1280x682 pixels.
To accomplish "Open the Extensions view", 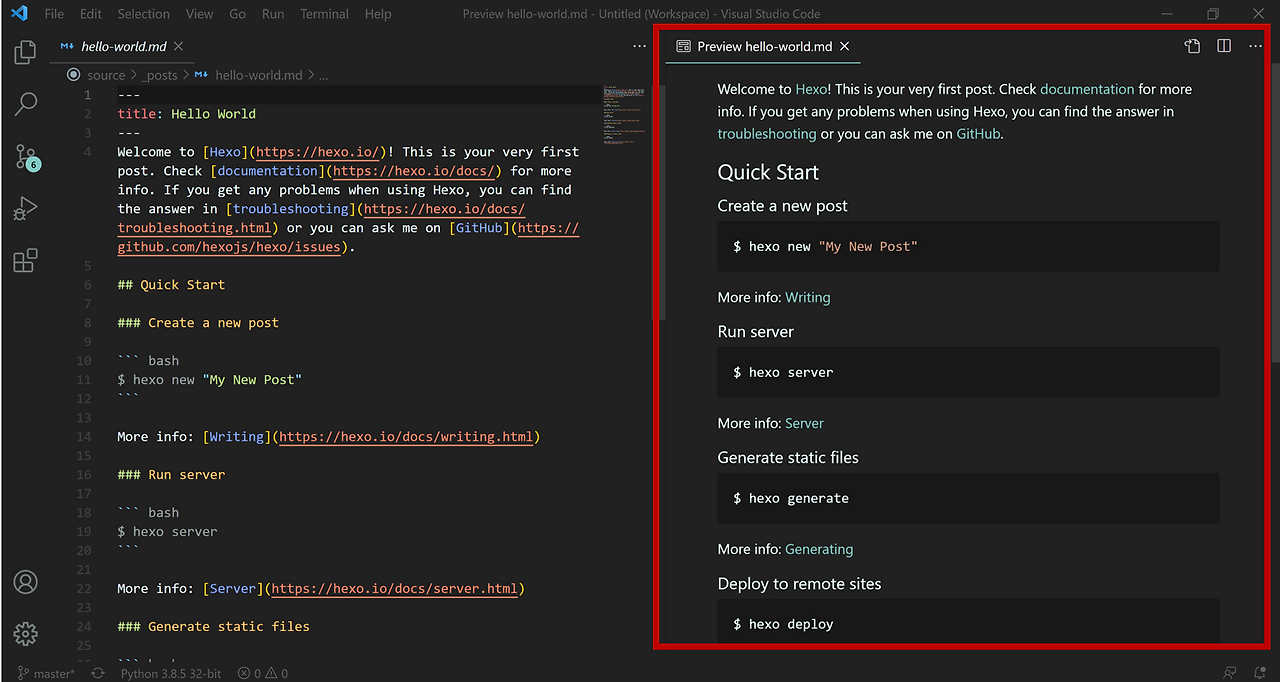I will click(26, 261).
